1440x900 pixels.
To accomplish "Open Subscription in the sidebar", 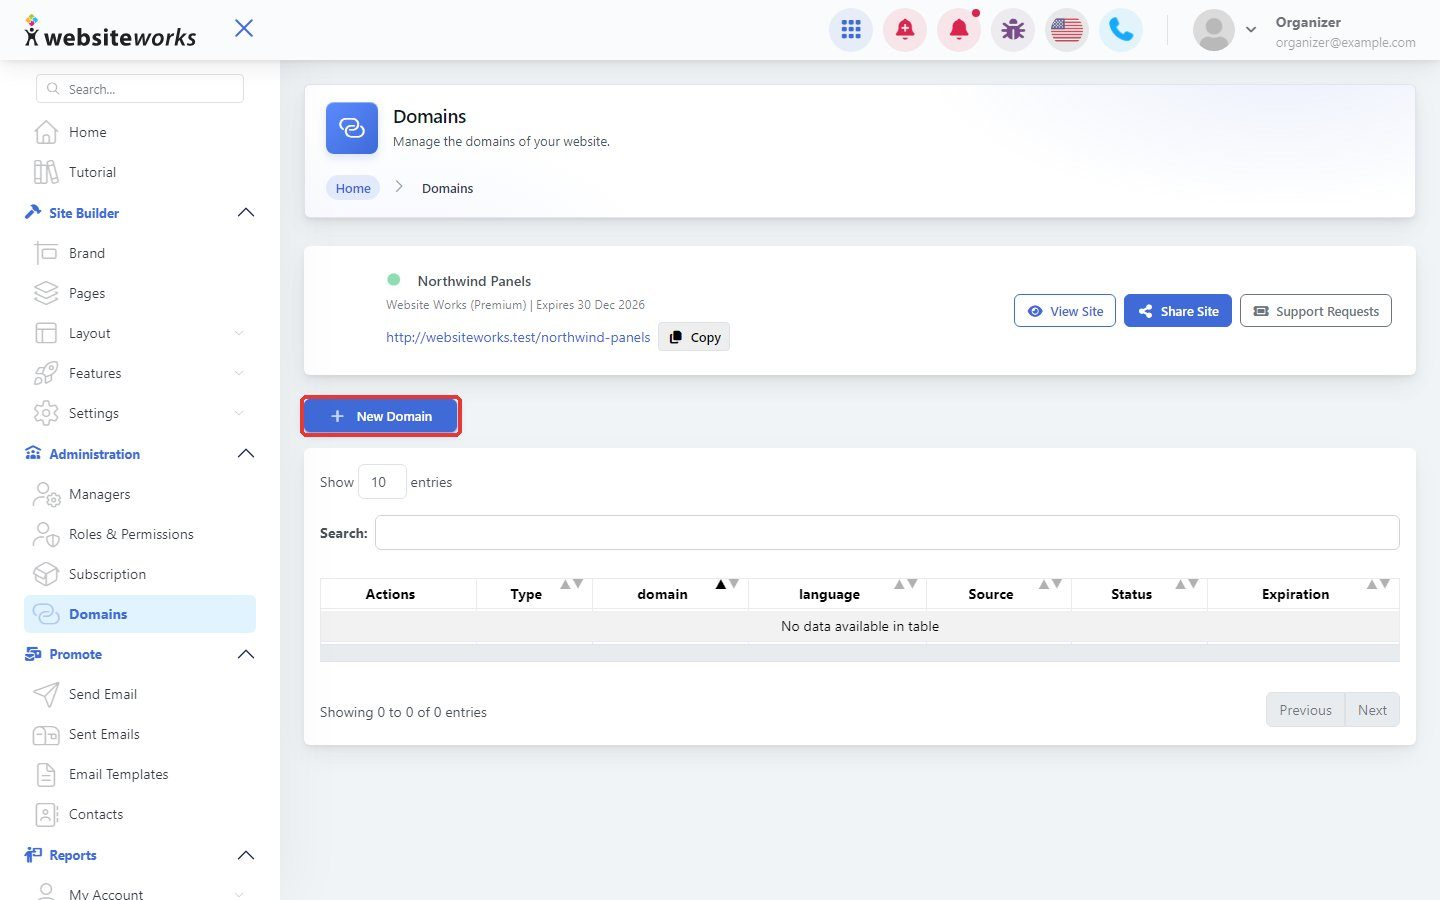I will (140, 574).
